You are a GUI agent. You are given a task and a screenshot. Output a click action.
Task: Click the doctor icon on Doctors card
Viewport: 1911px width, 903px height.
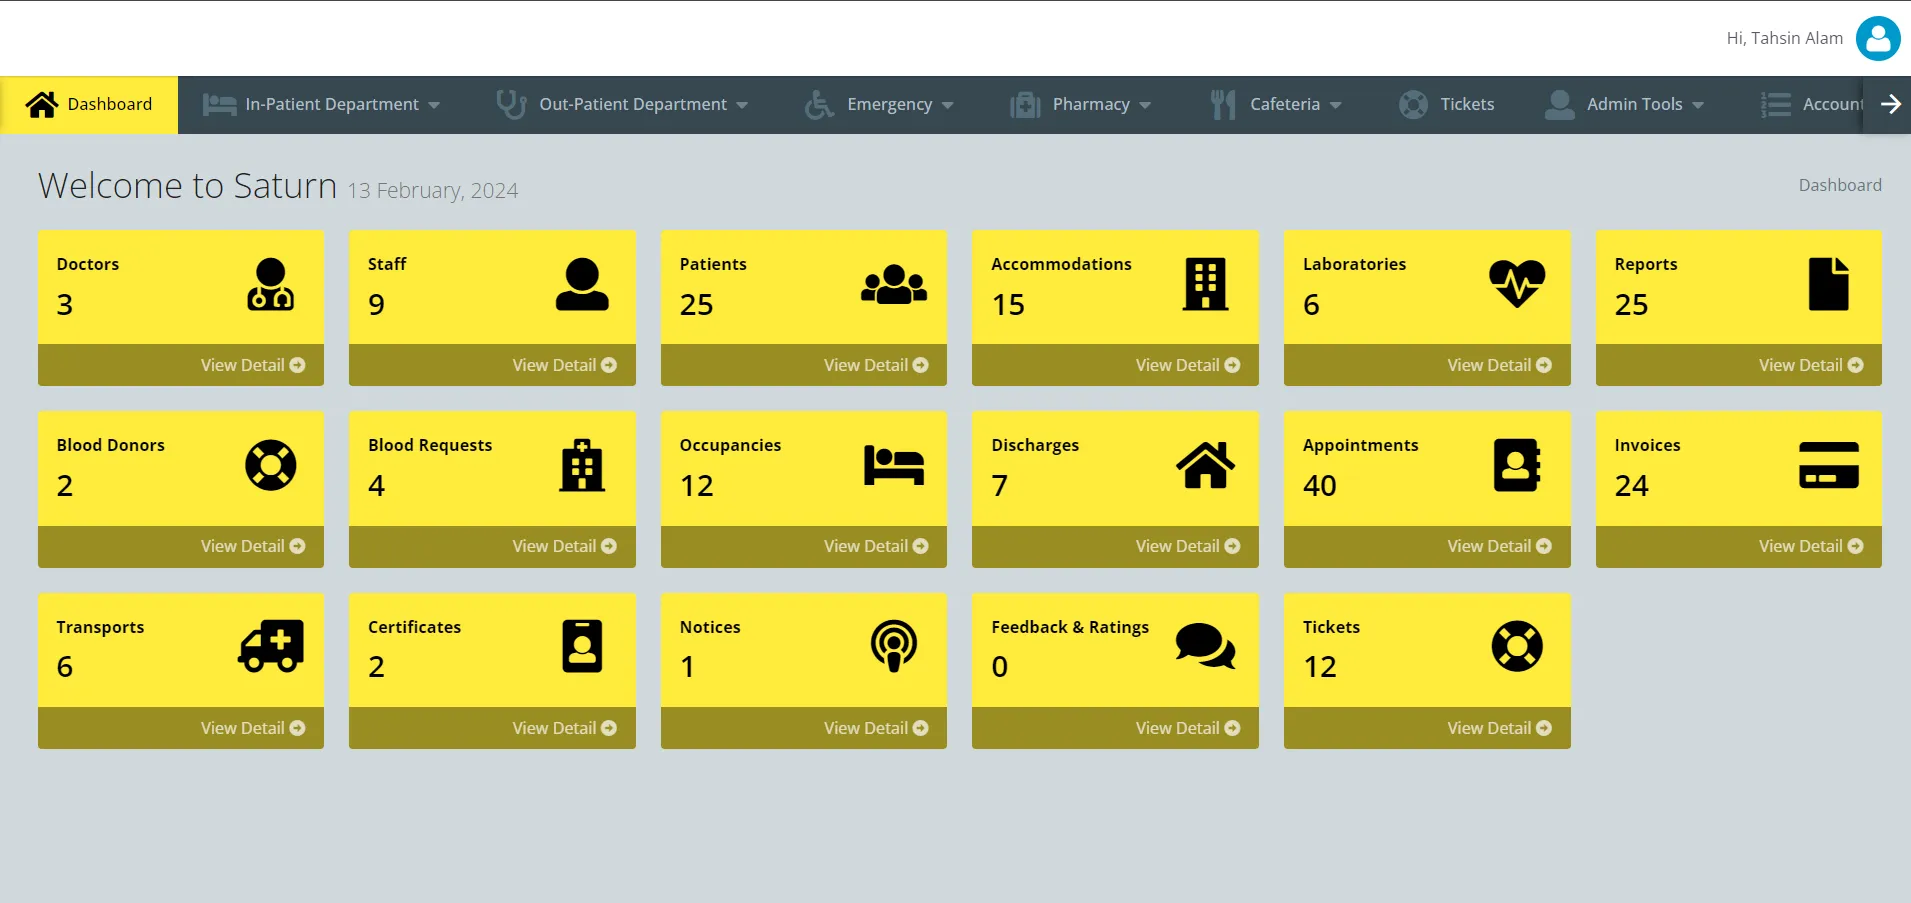click(270, 285)
